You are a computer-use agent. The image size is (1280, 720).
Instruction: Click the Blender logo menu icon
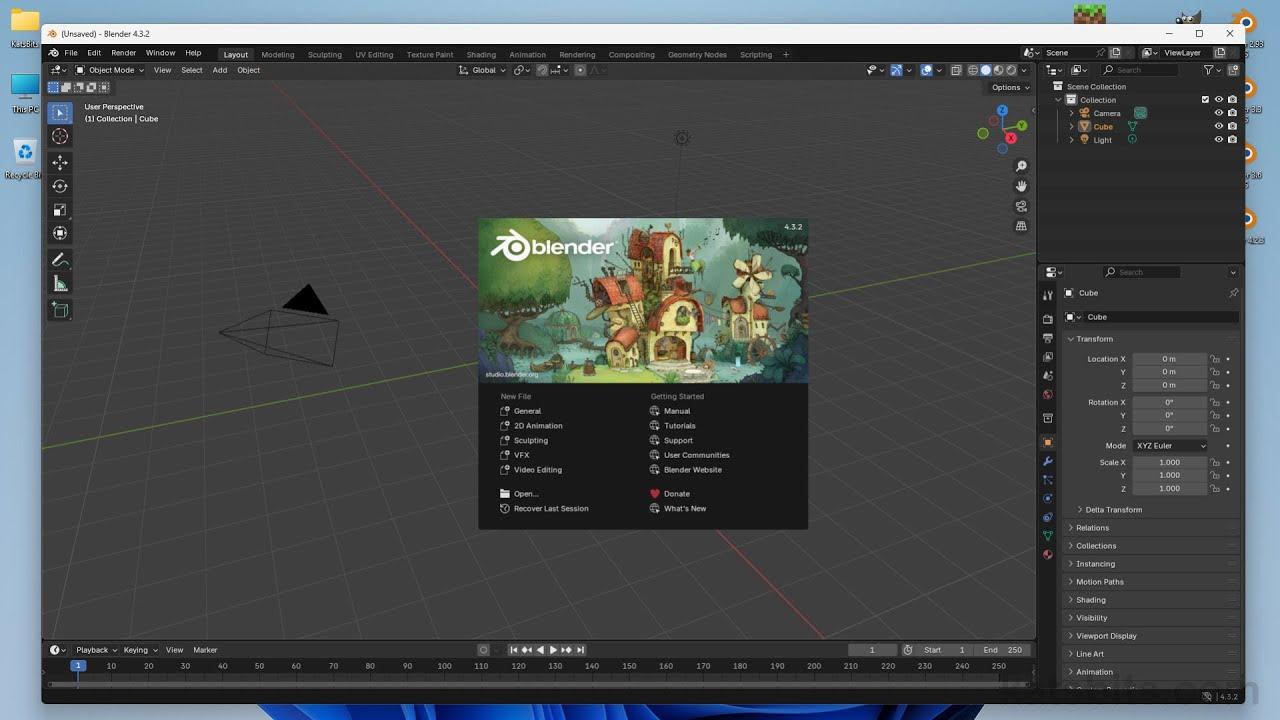(53, 53)
